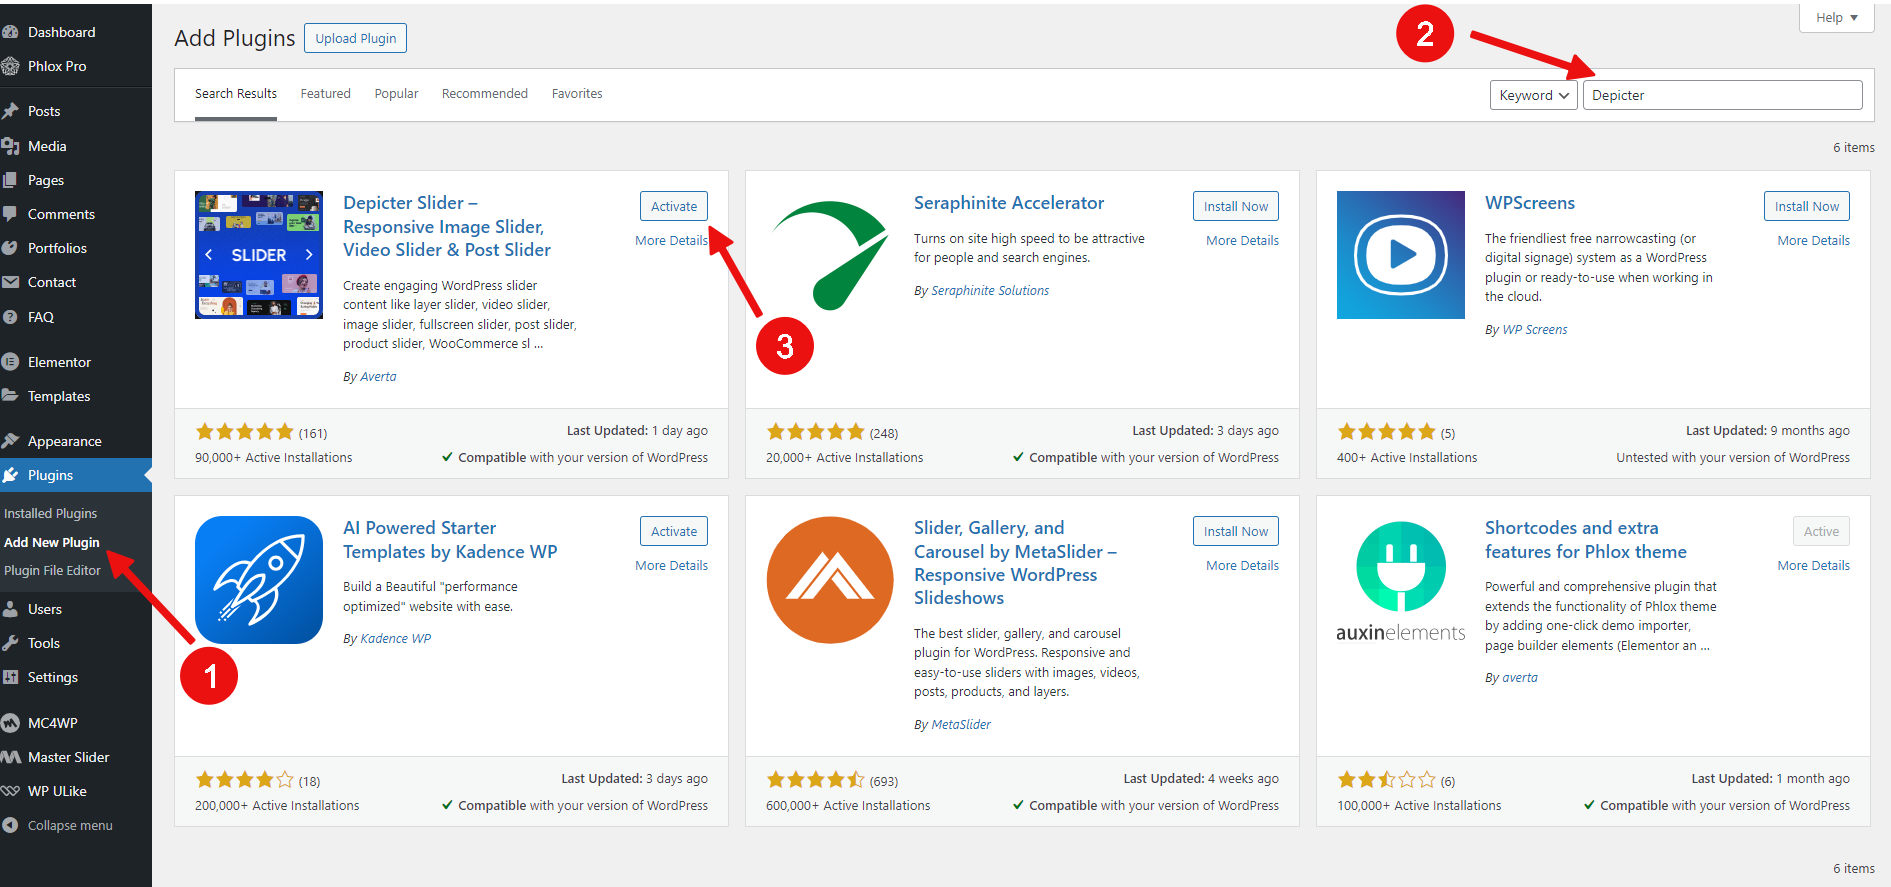This screenshot has width=1891, height=887.
Task: Open the WPScreens title link
Action: (x=1530, y=203)
